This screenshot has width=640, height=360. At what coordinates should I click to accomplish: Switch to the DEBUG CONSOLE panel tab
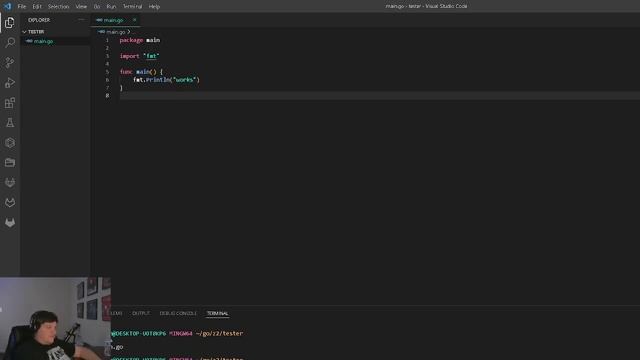[178, 313]
